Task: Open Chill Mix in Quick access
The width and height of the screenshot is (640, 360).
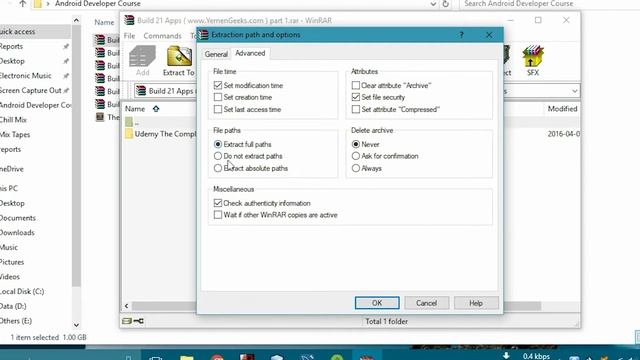Action: click(x=13, y=120)
